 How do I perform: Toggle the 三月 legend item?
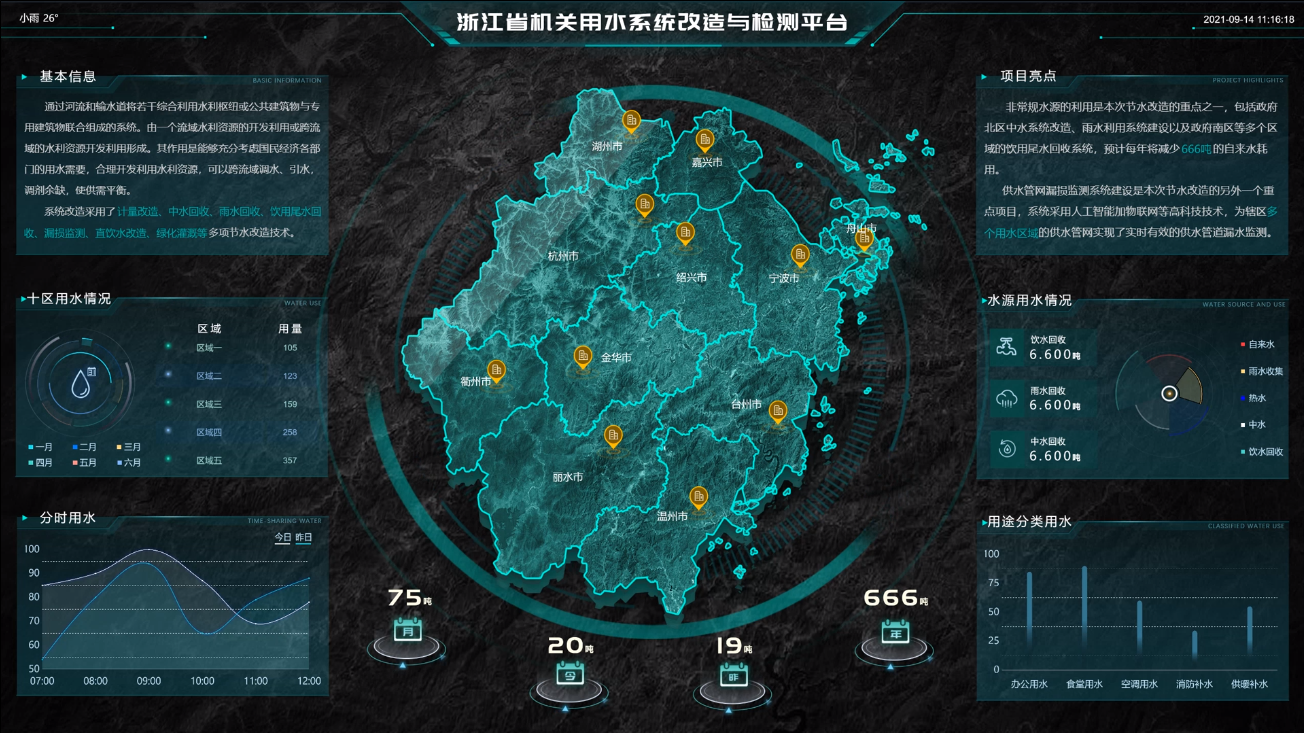[128, 447]
